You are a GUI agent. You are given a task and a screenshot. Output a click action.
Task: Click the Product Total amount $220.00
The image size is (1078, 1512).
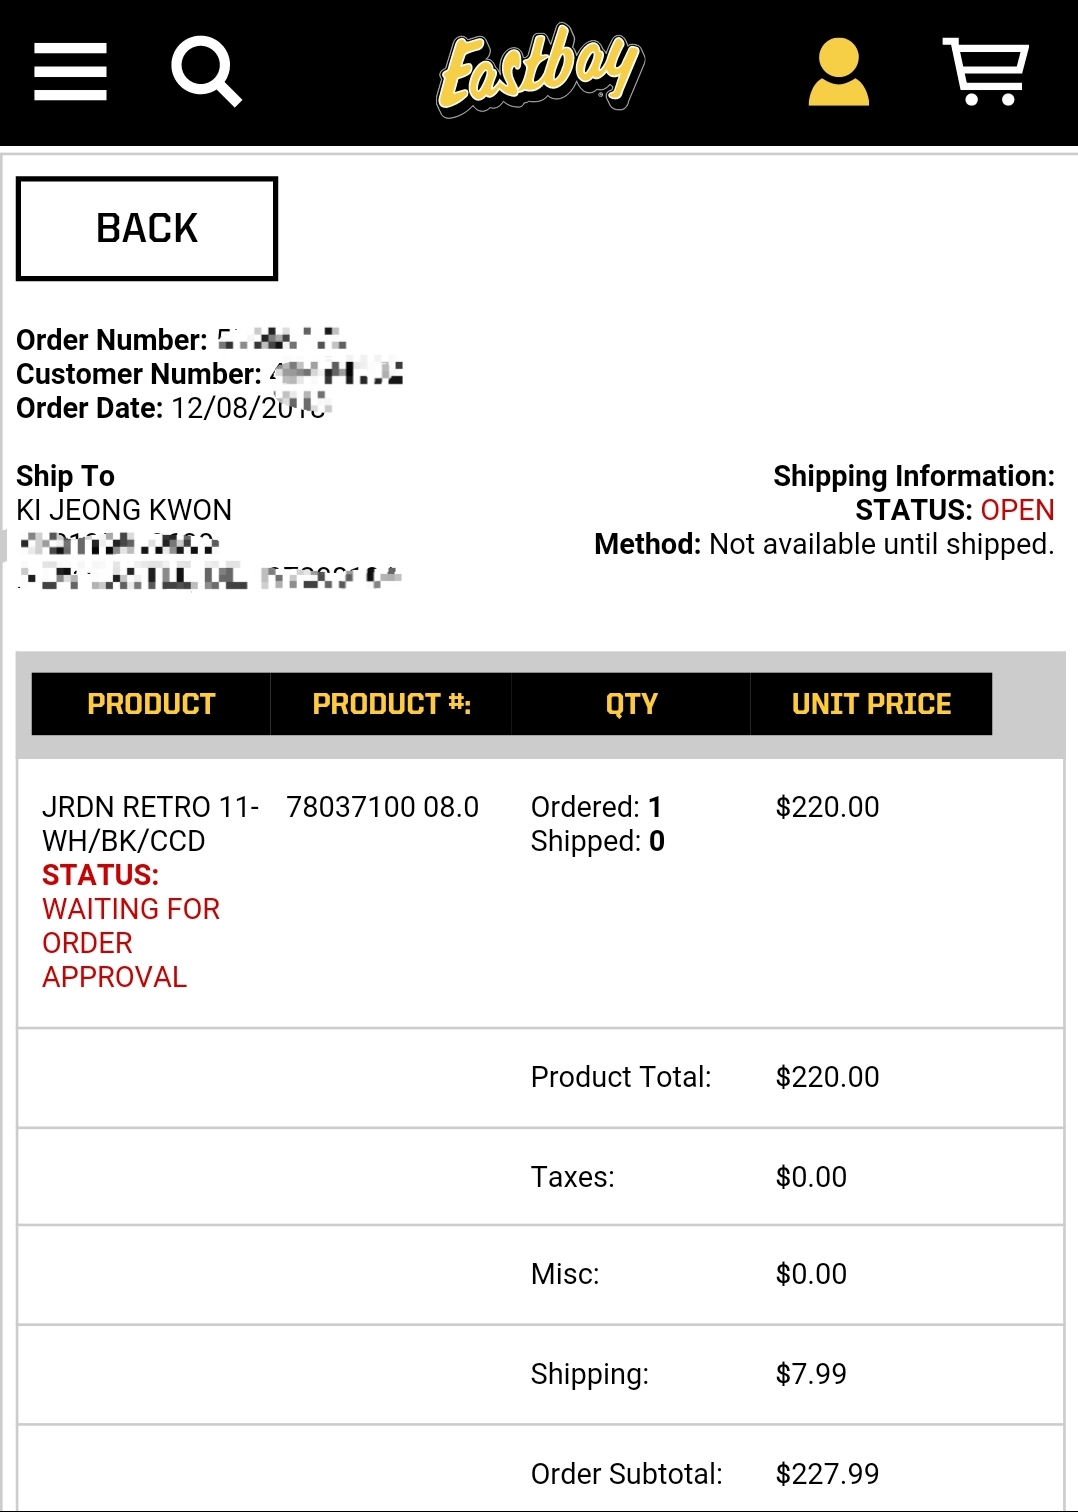(827, 1077)
